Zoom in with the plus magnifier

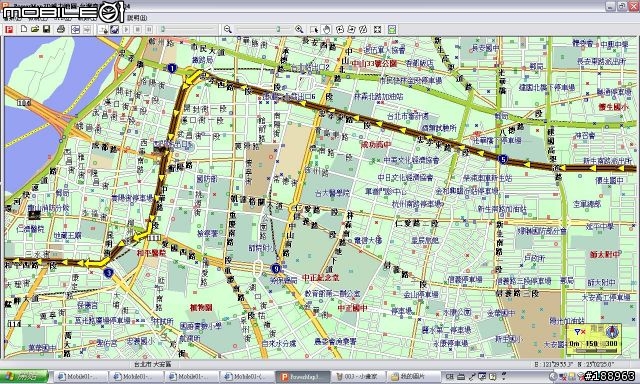(299, 29)
